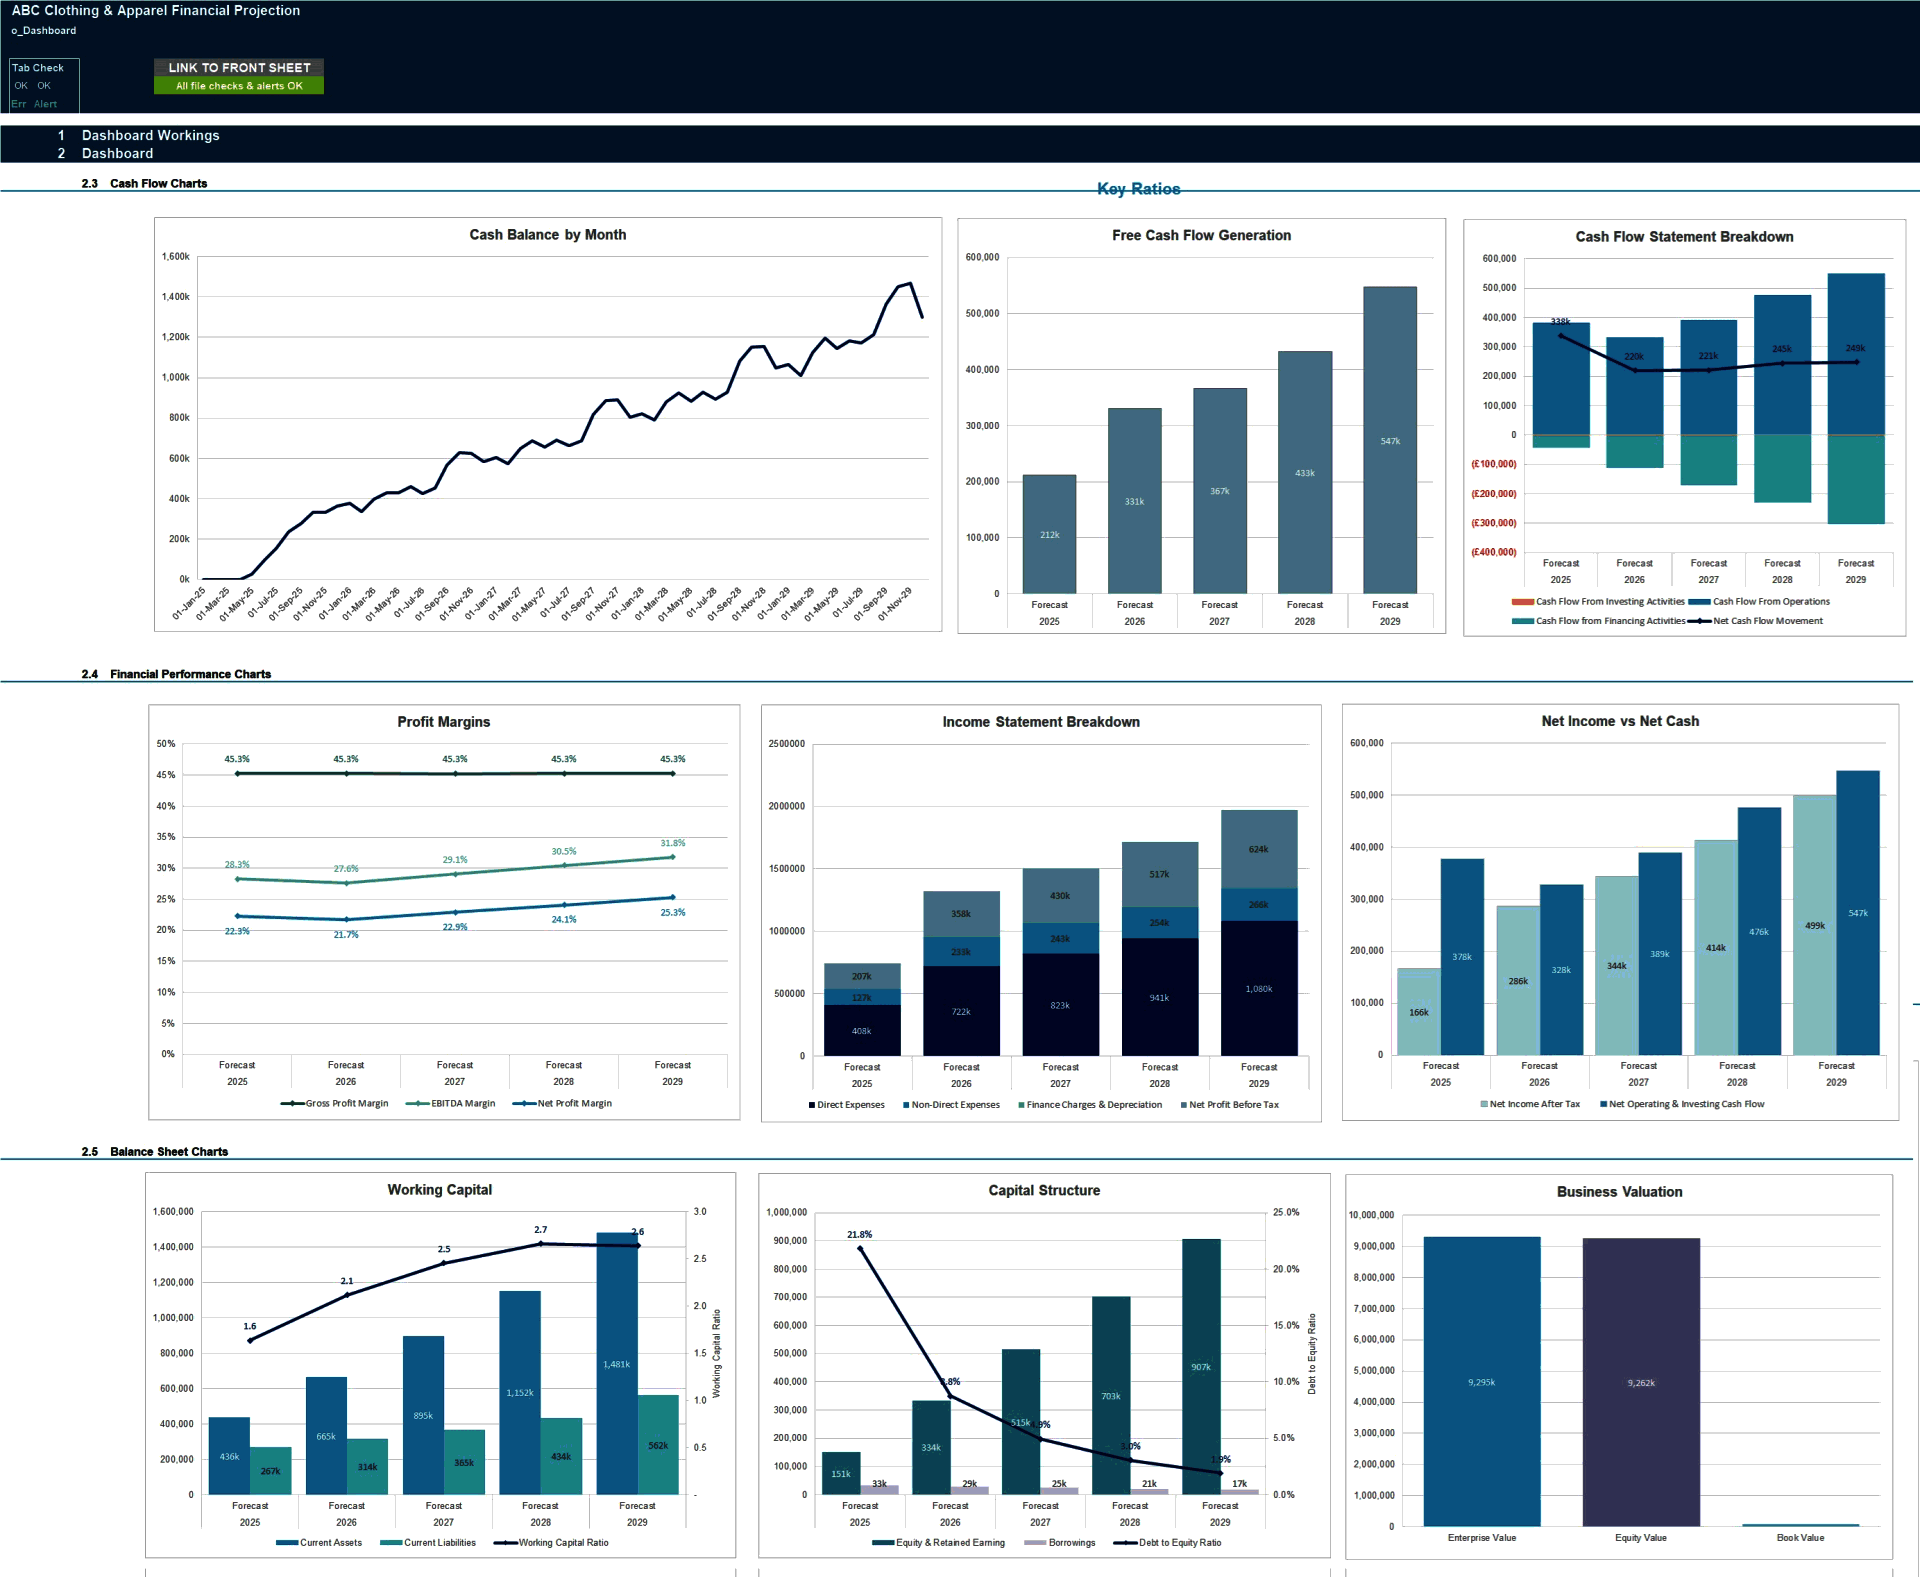Click the 212k bar in Free Cash Flow chart
The image size is (1920, 1577).
coord(1049,534)
